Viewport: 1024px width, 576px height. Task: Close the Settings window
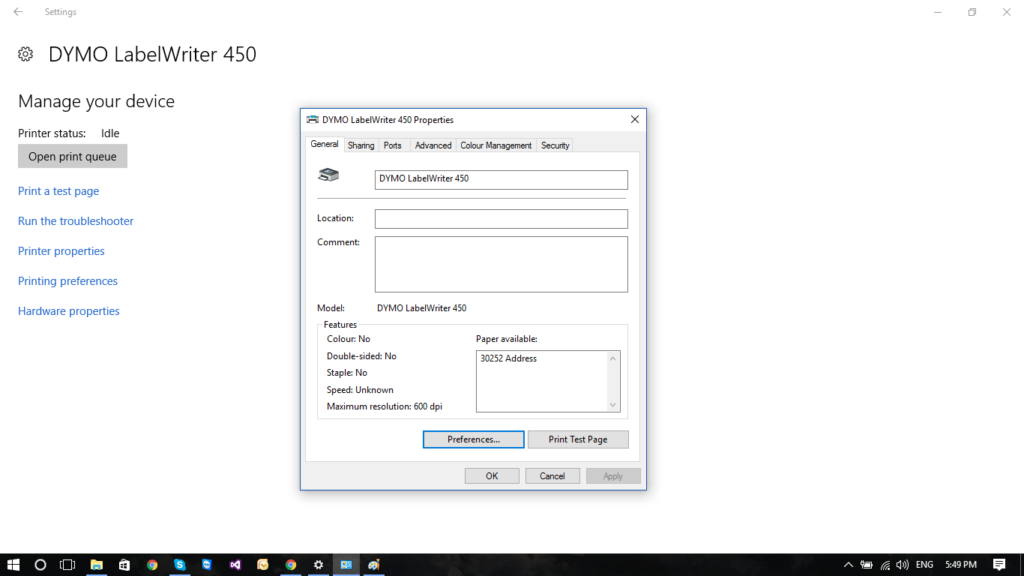click(x=1006, y=12)
